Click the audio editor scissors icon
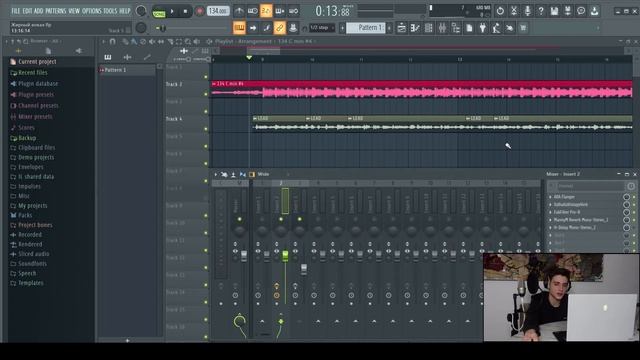The image size is (640, 360). [x=514, y=11]
